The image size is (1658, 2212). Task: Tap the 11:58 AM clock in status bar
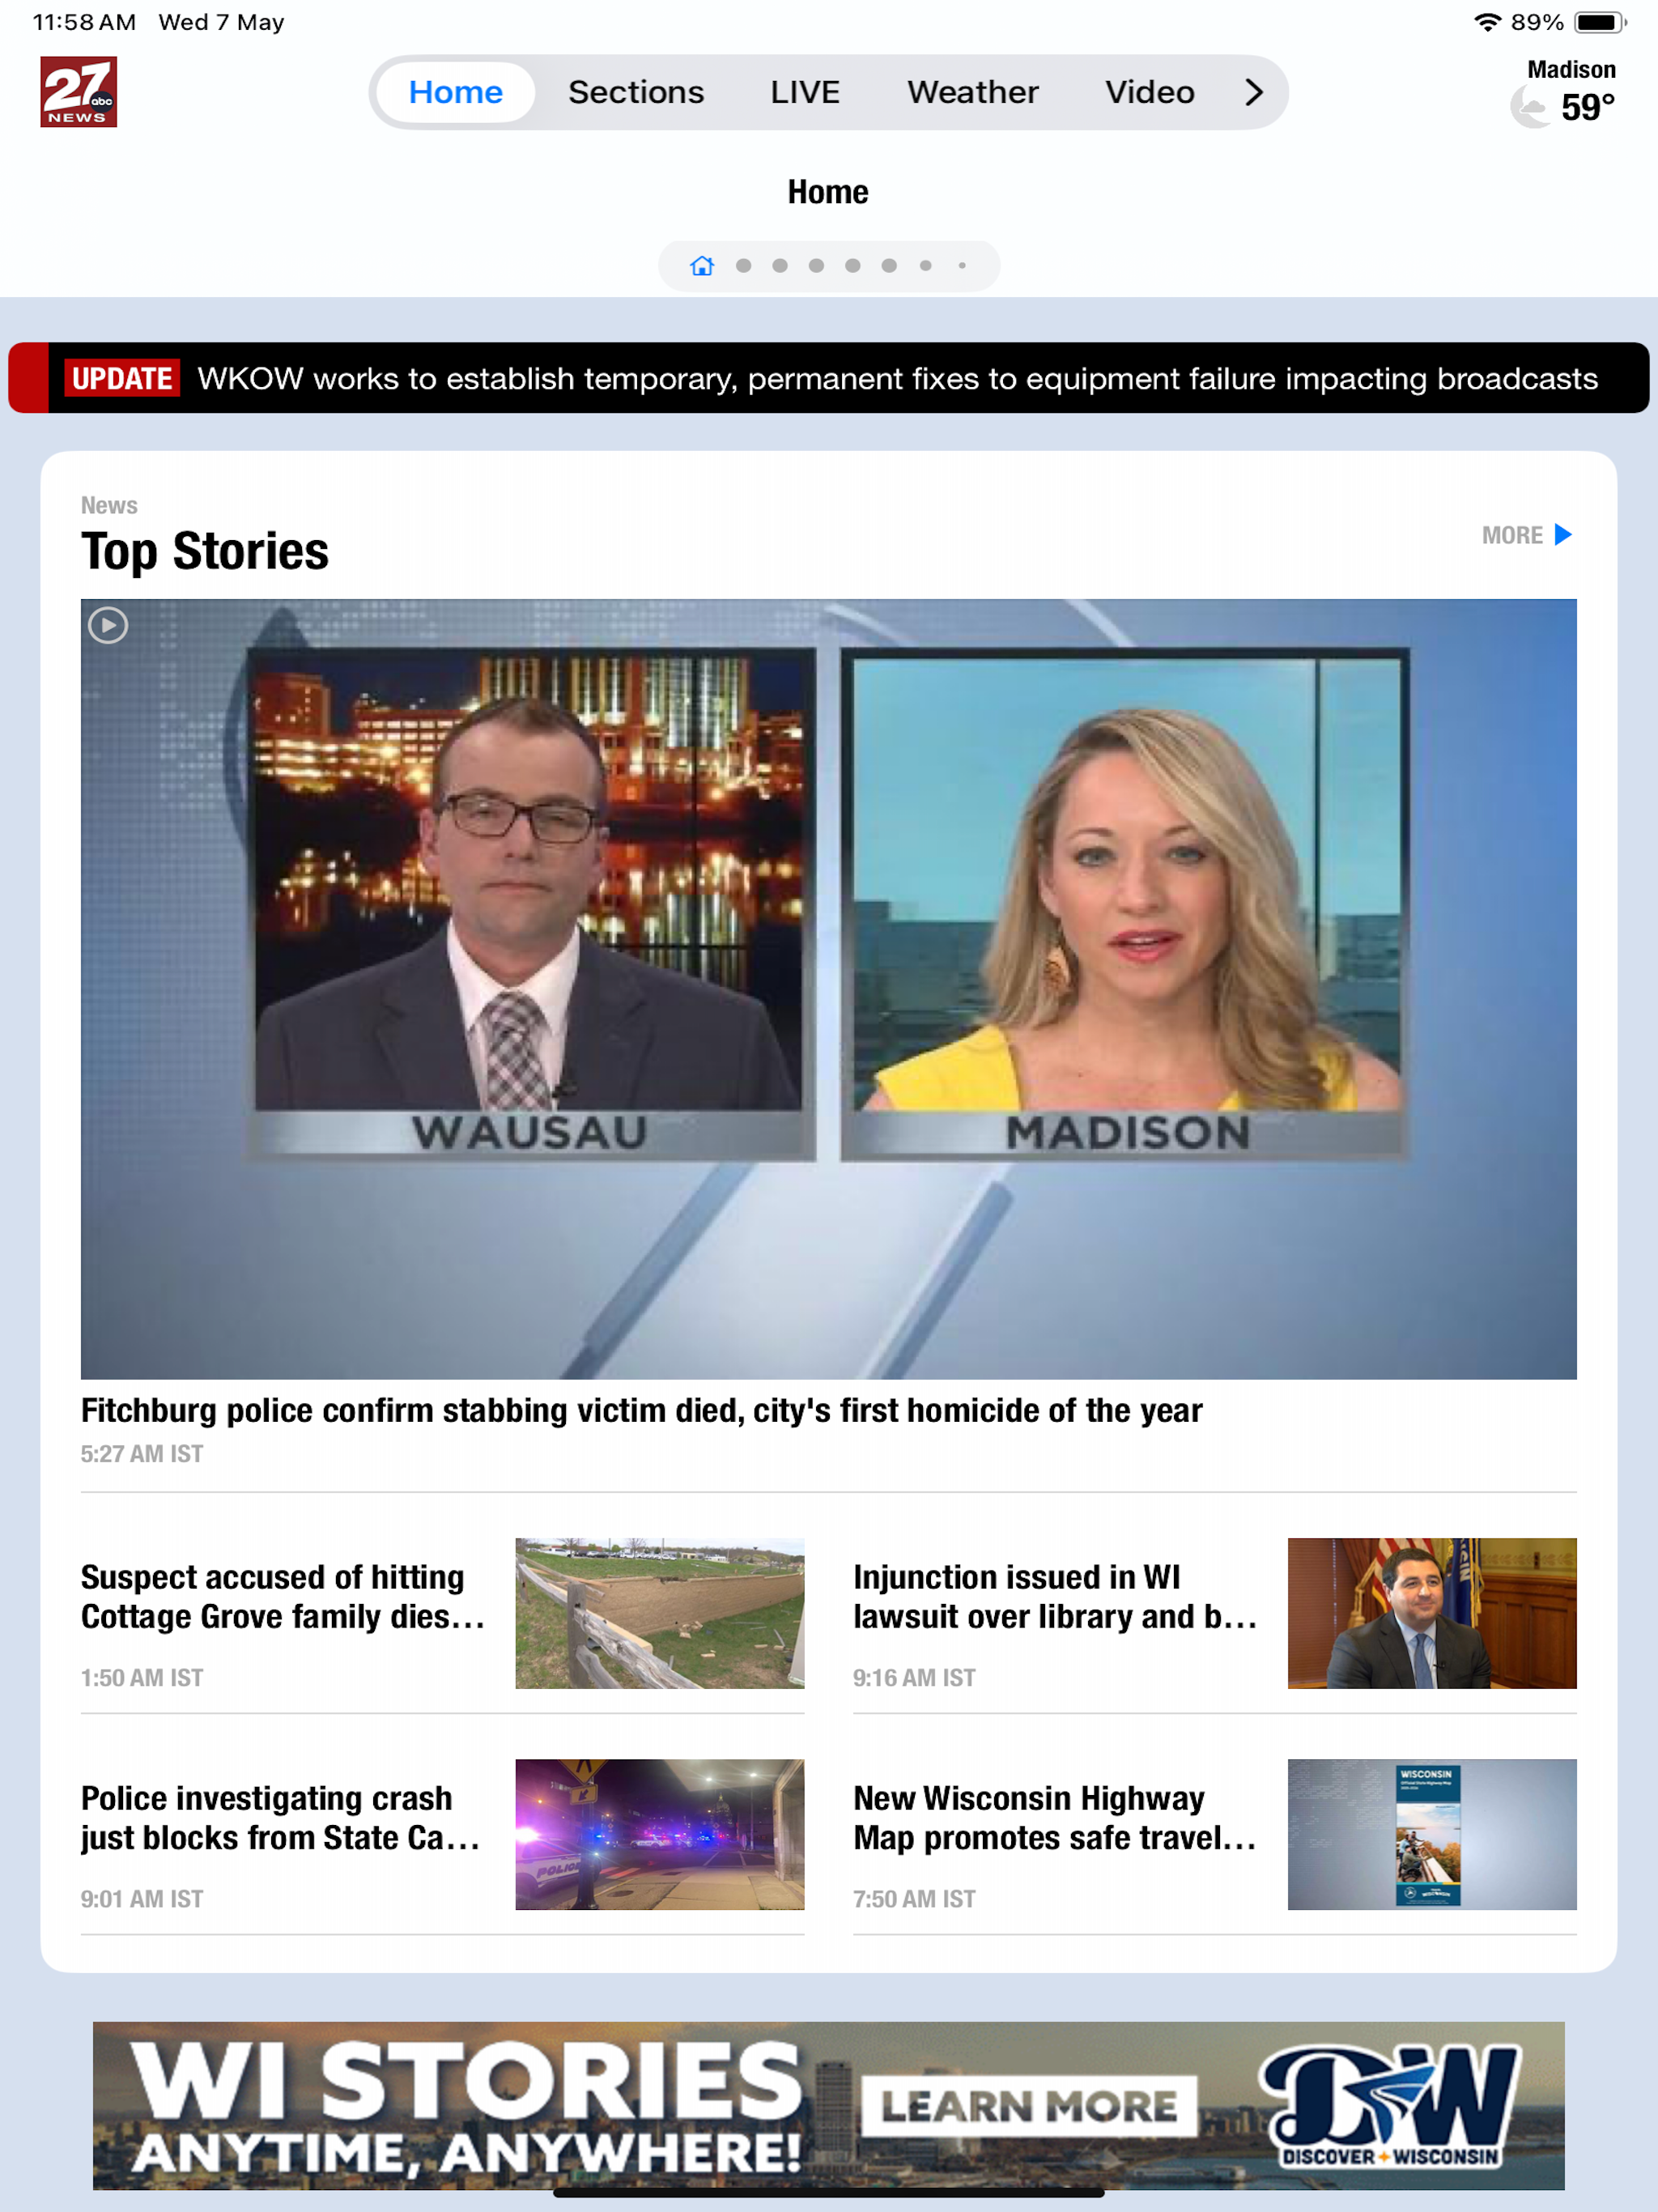[x=84, y=22]
